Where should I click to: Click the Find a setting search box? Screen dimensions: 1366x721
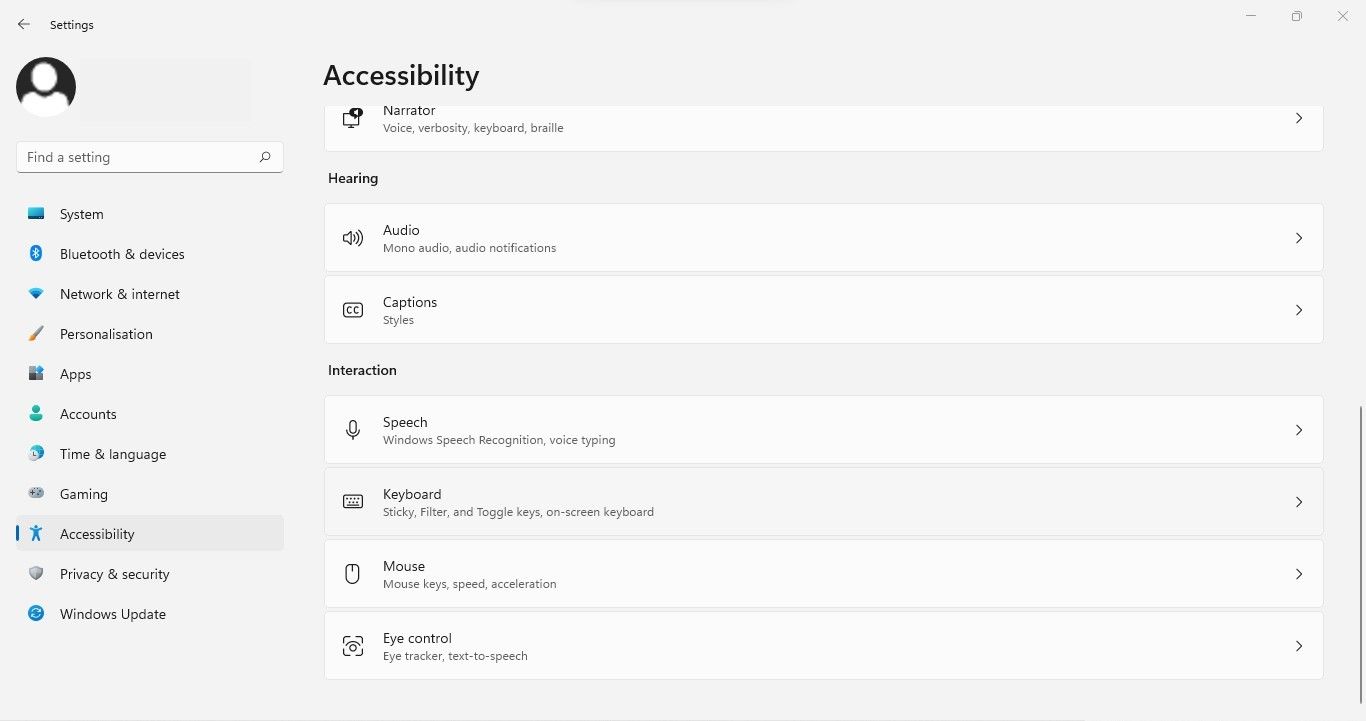tap(150, 157)
